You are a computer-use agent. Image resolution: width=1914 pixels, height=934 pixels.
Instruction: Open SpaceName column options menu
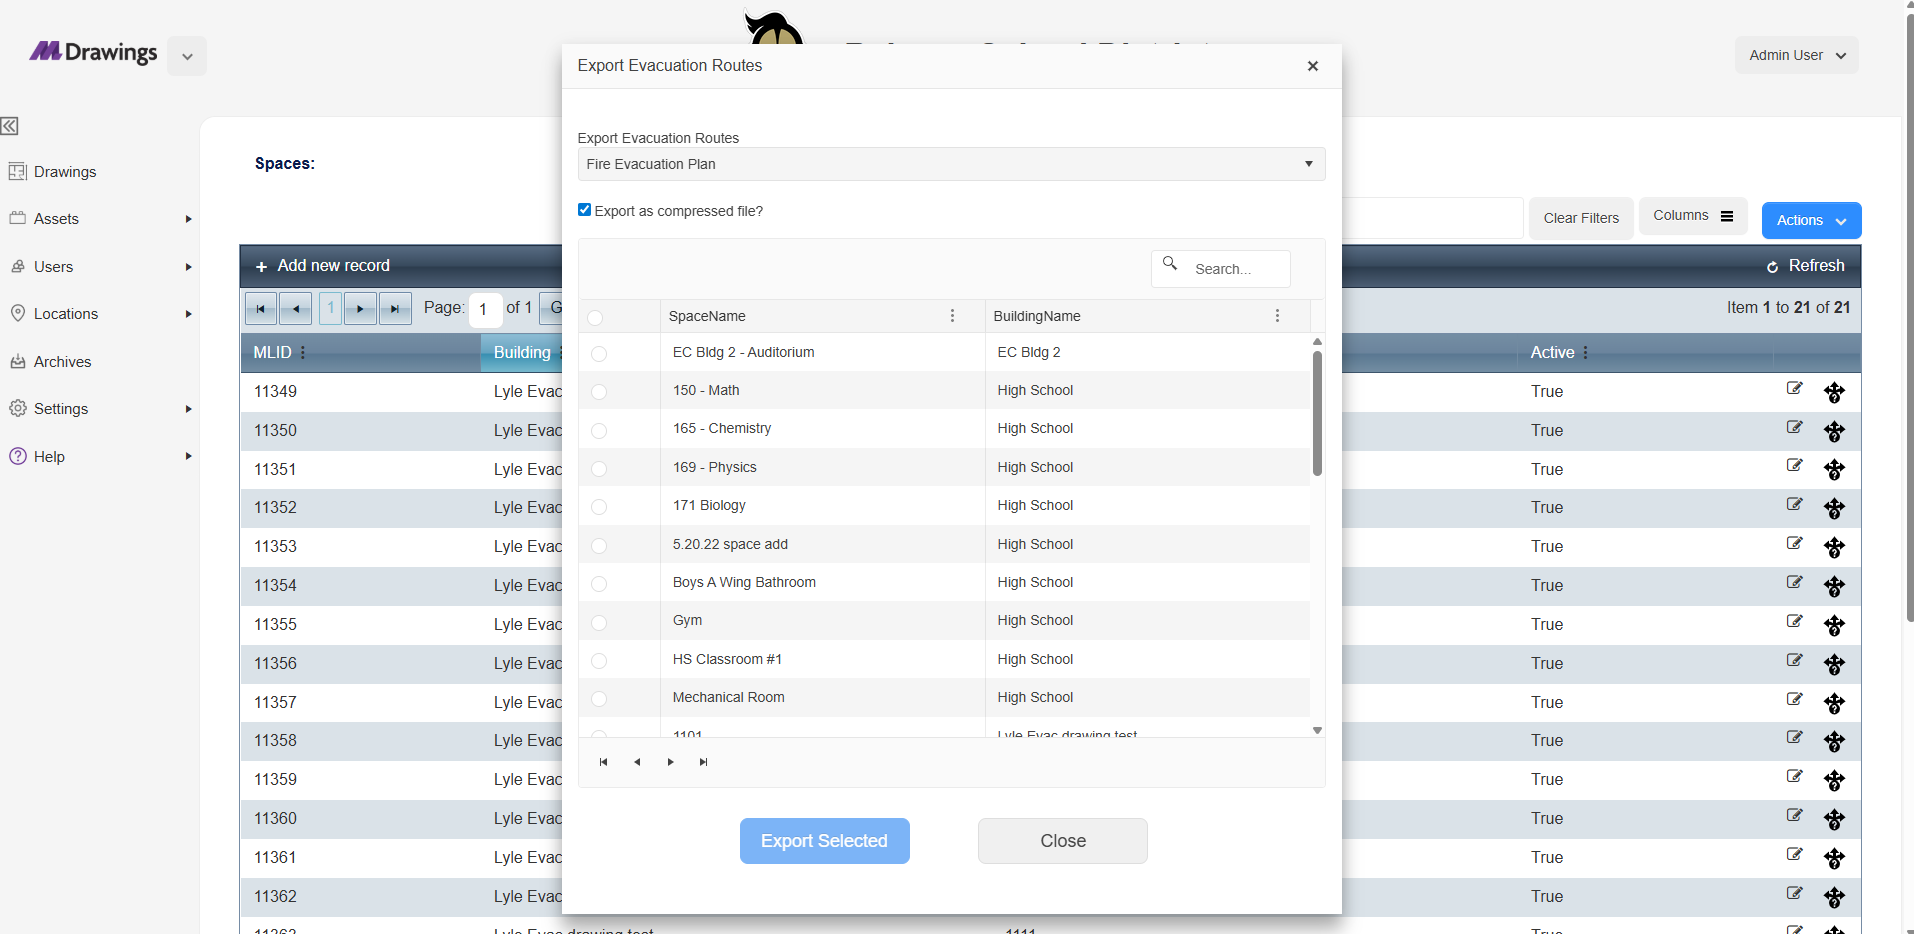pyautogui.click(x=952, y=316)
